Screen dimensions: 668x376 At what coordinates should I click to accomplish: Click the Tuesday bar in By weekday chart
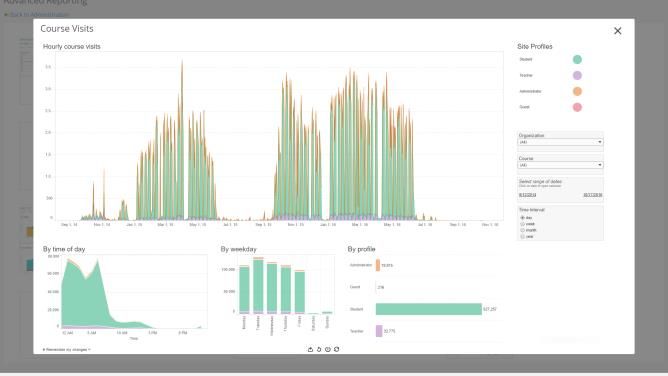[258, 286]
